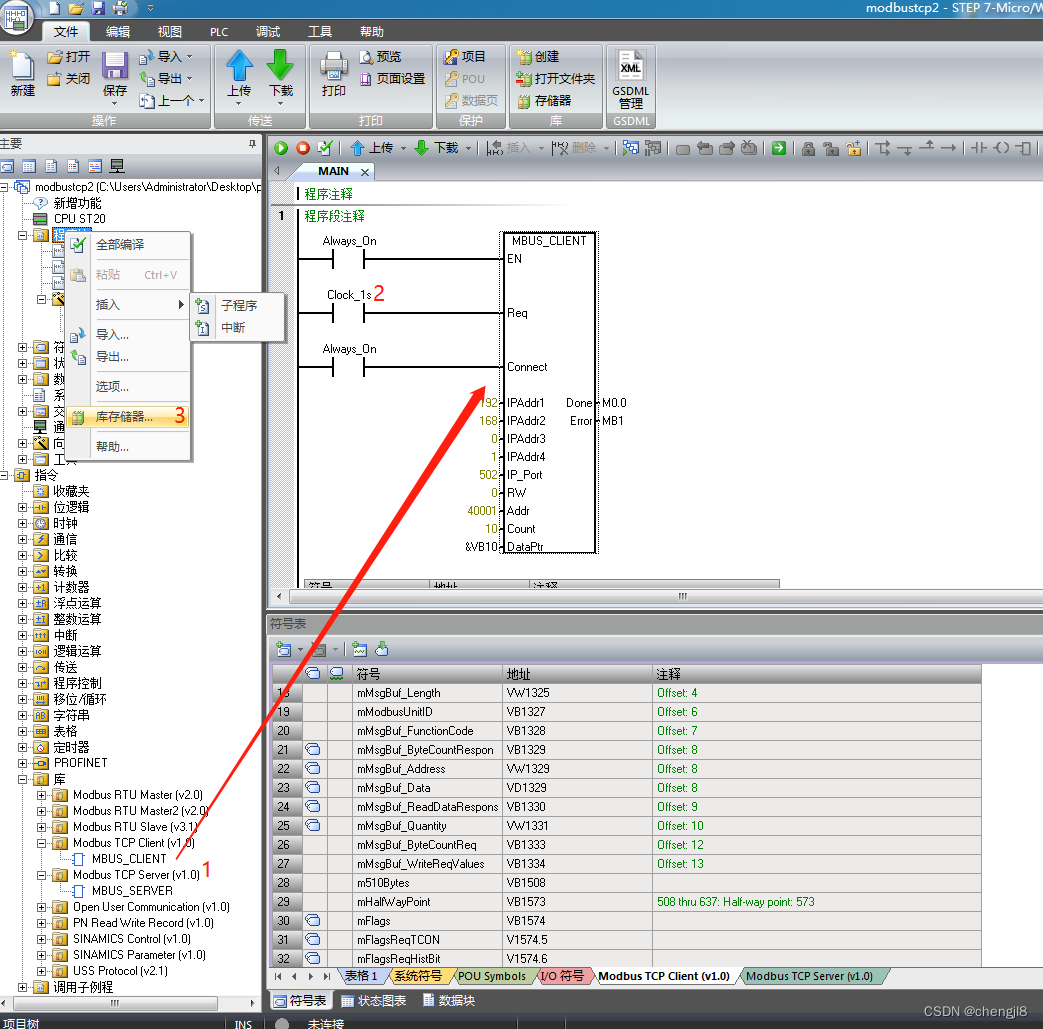Screen dimensions: 1043x1029
Task: Click the project tree horizontal scrollbar
Action: (x=116, y=1003)
